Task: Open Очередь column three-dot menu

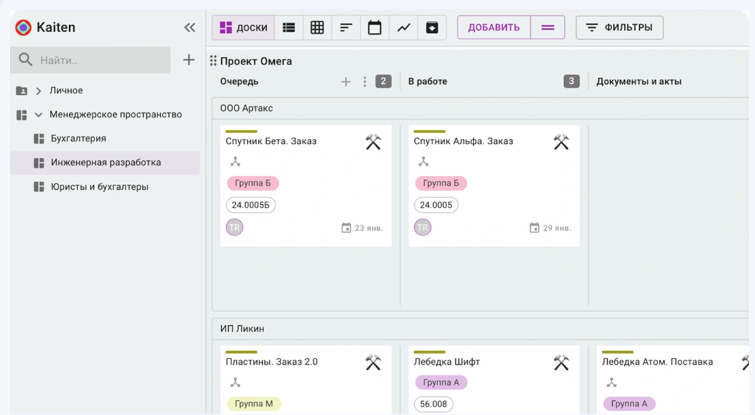Action: click(365, 82)
